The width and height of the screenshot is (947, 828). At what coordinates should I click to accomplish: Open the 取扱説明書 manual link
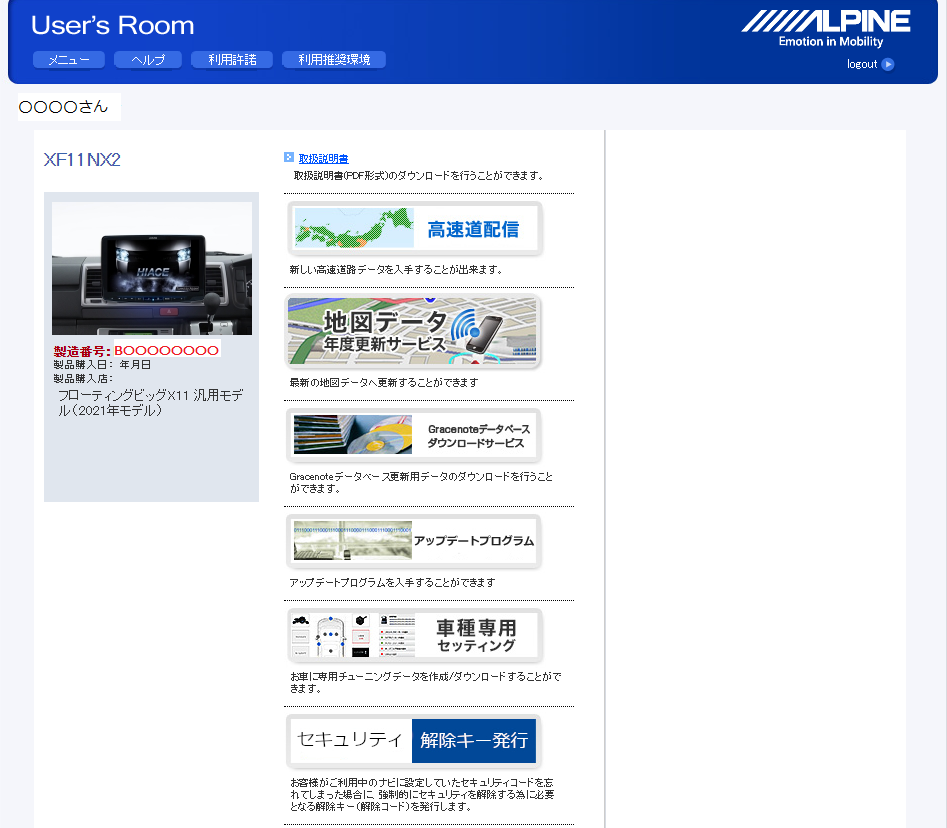pyautogui.click(x=323, y=158)
